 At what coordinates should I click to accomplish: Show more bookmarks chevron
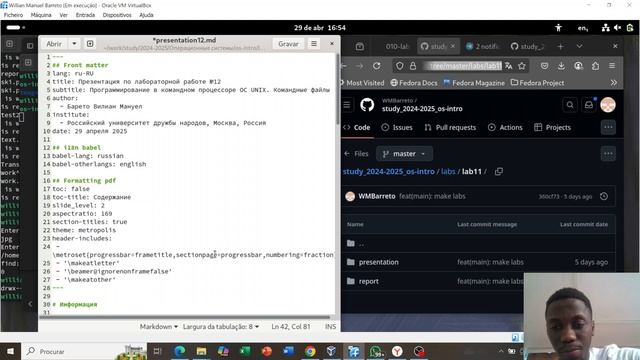pyautogui.click(x=613, y=82)
